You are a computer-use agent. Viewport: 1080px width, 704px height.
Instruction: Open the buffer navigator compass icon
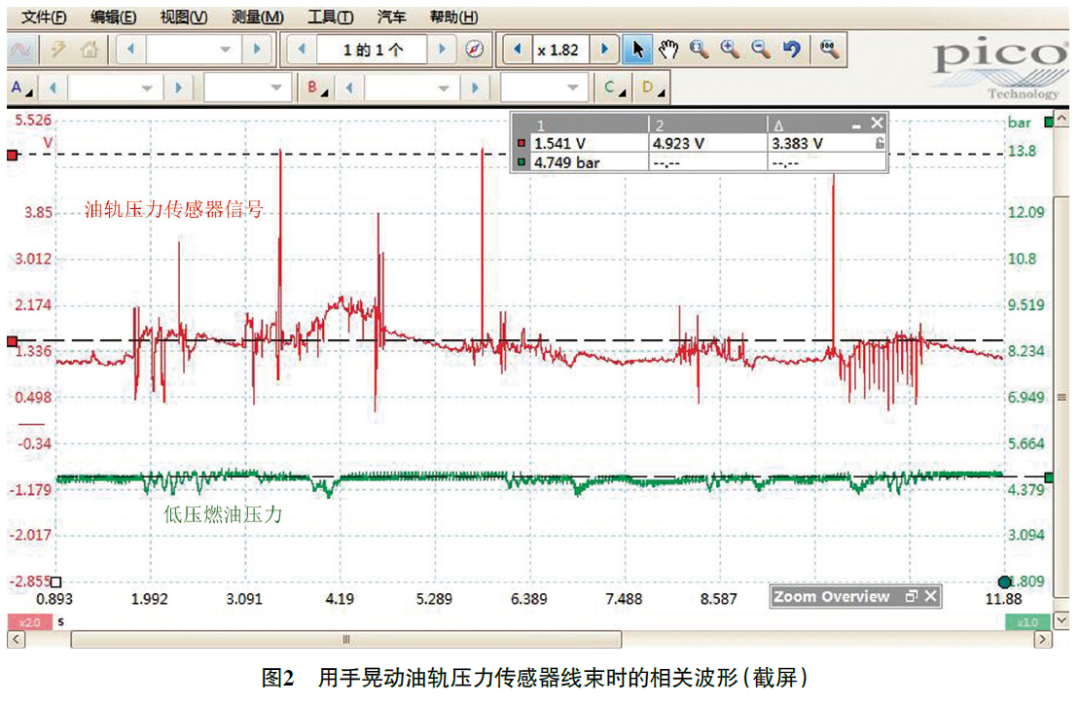475,50
